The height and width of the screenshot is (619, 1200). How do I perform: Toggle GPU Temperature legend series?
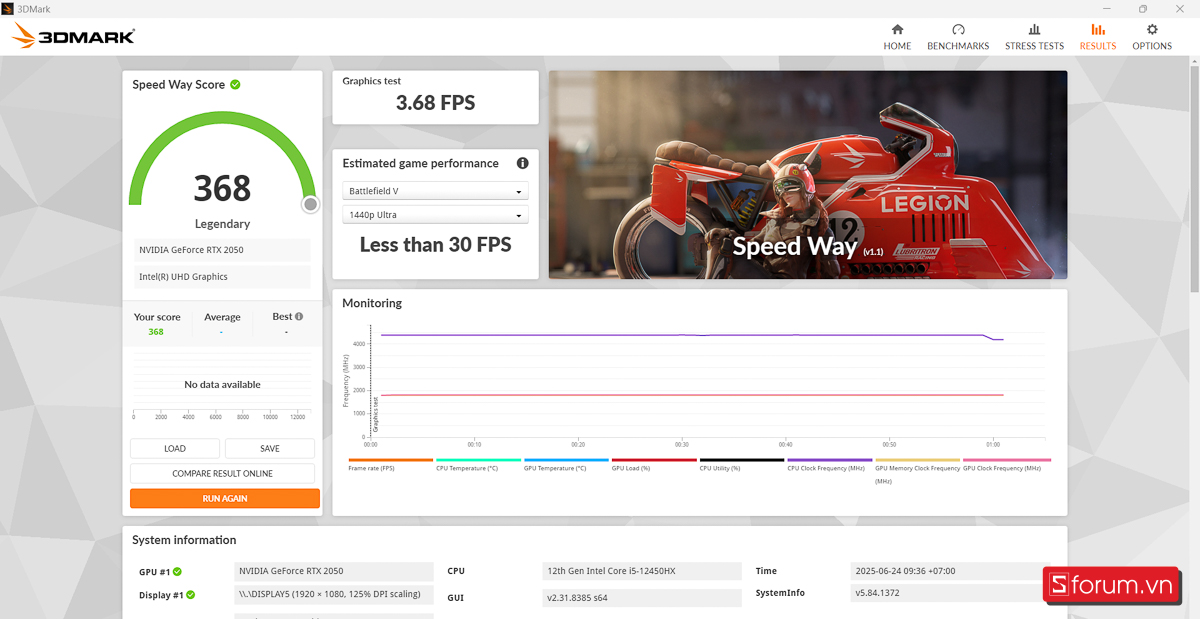pos(566,465)
